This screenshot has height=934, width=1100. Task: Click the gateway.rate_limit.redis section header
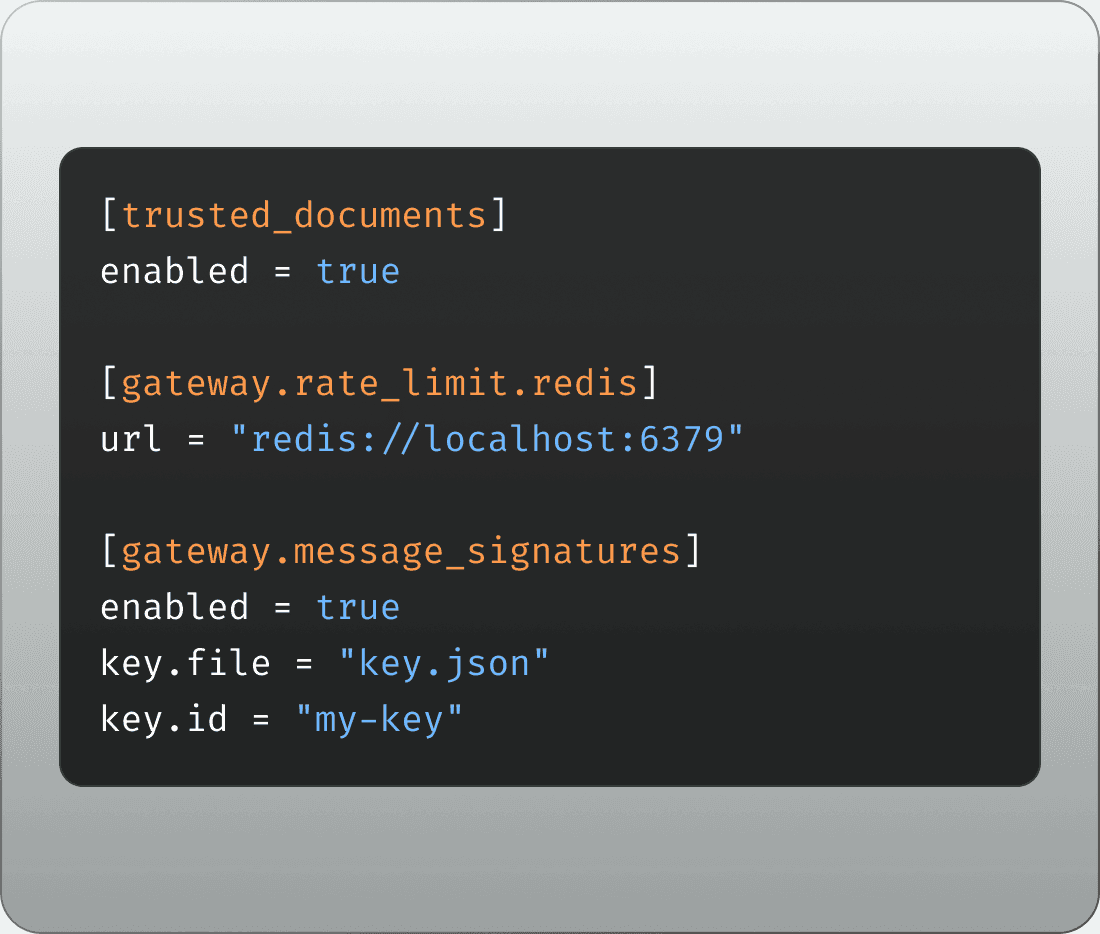[379, 384]
